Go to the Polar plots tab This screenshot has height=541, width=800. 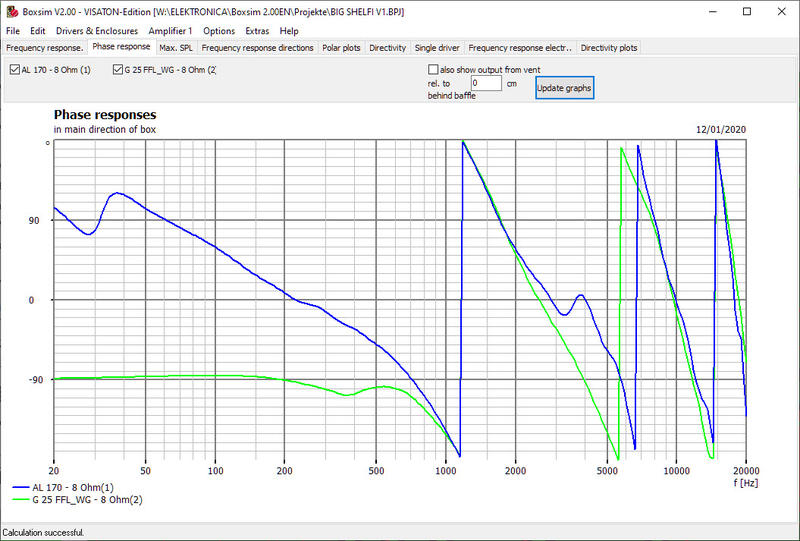point(341,48)
